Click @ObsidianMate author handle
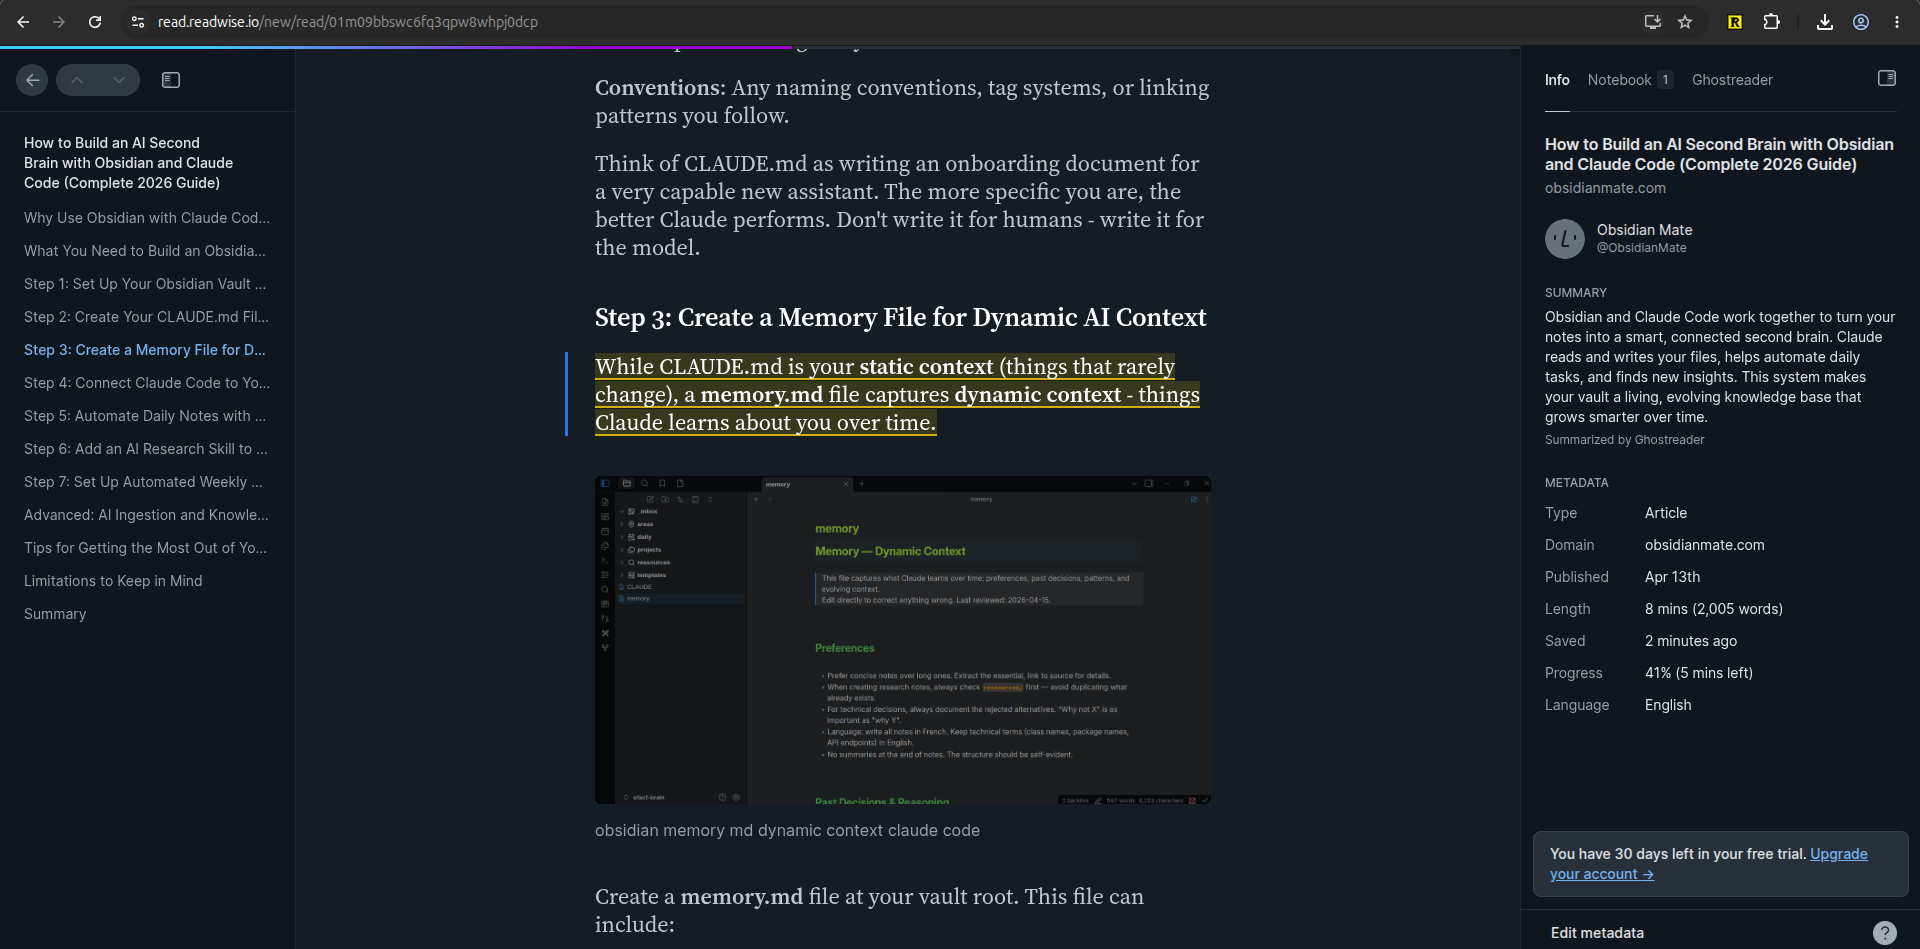The image size is (1920, 949). coord(1641,248)
